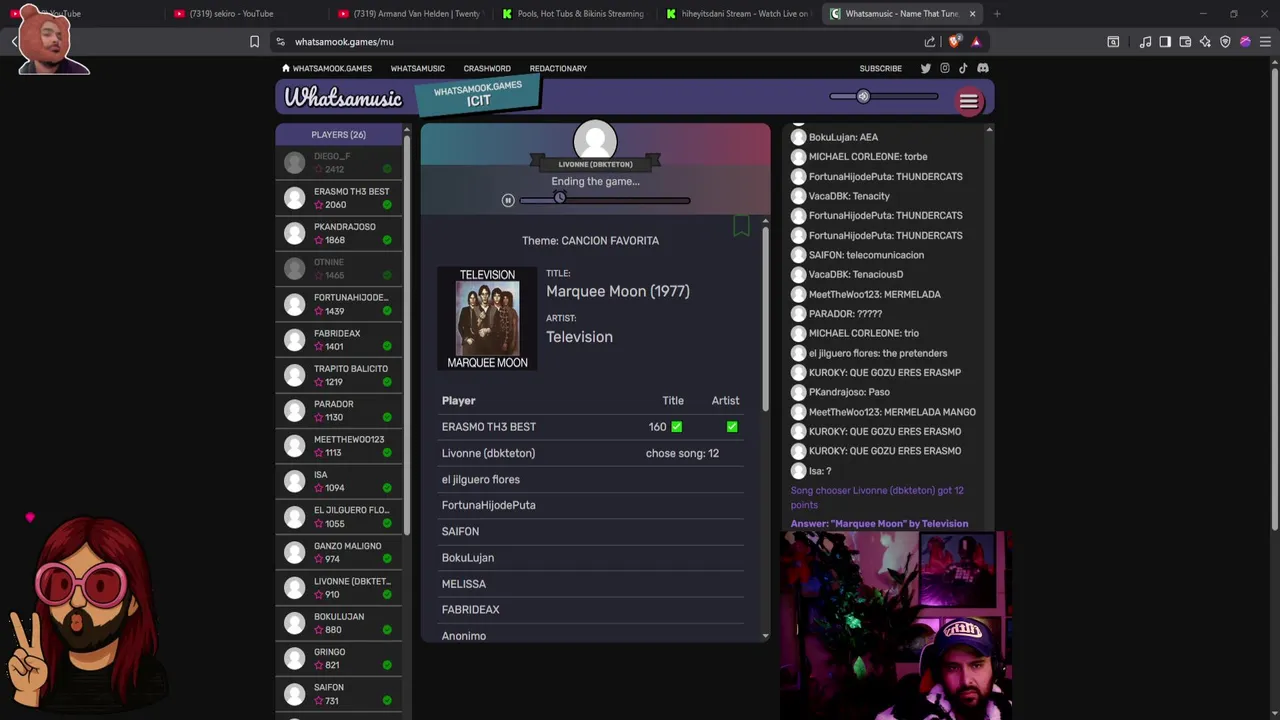1280x720 pixels.
Task: Open the red hamburger game menu
Action: tap(968, 101)
